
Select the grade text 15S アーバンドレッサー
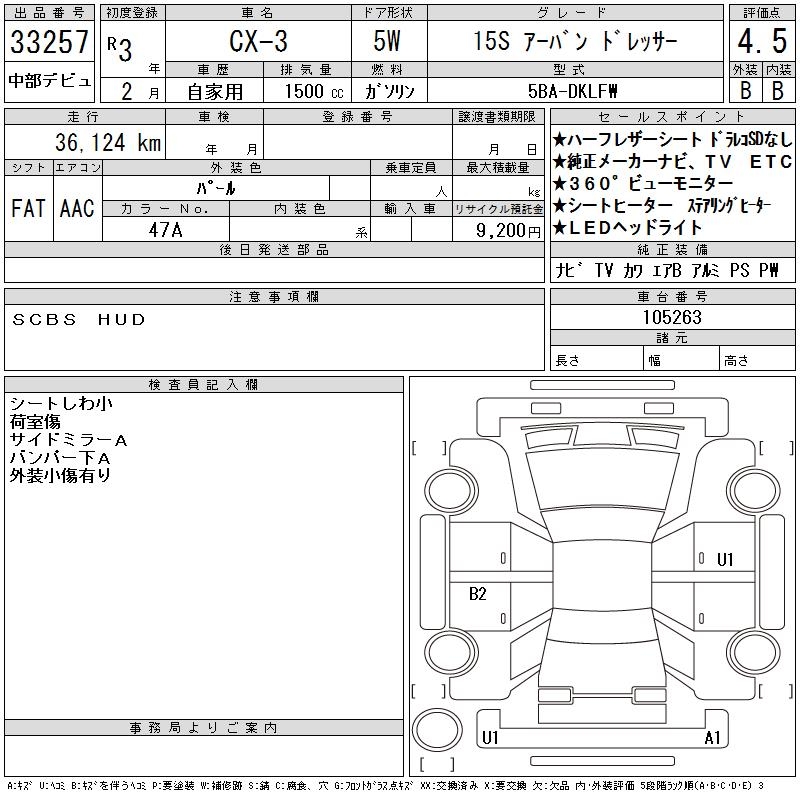click(x=575, y=41)
